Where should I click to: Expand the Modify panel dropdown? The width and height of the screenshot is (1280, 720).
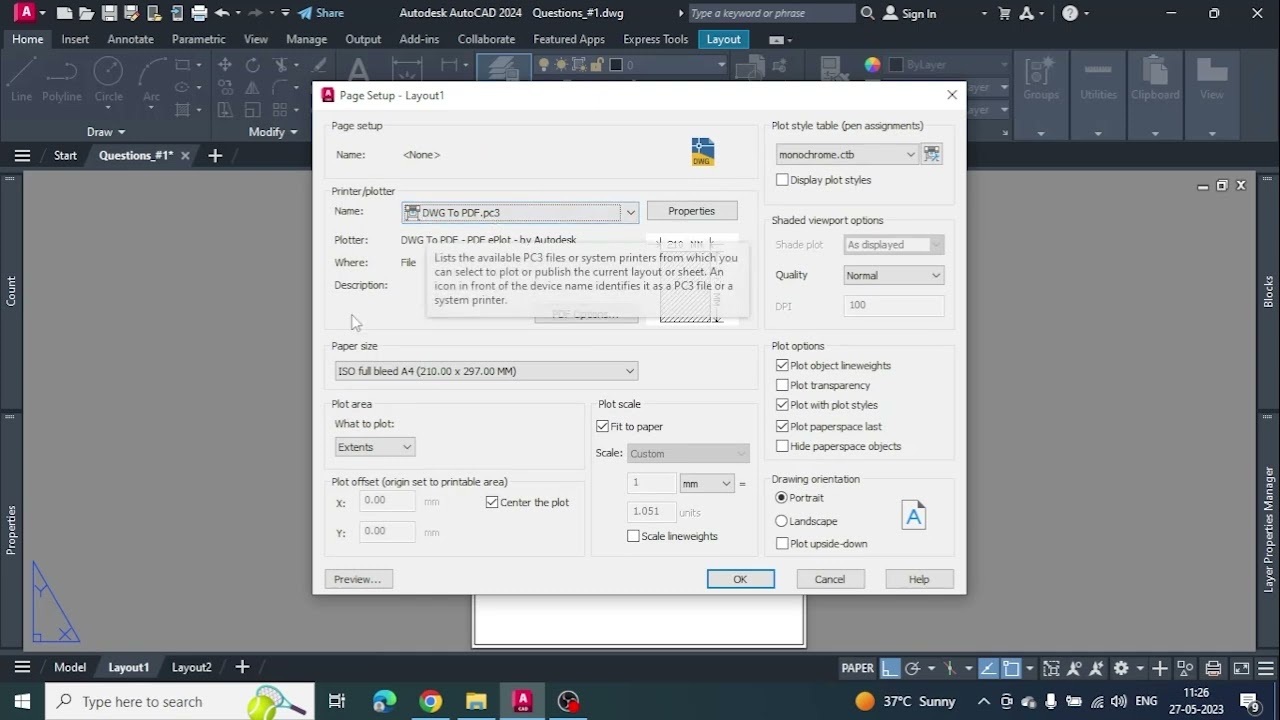click(x=273, y=132)
